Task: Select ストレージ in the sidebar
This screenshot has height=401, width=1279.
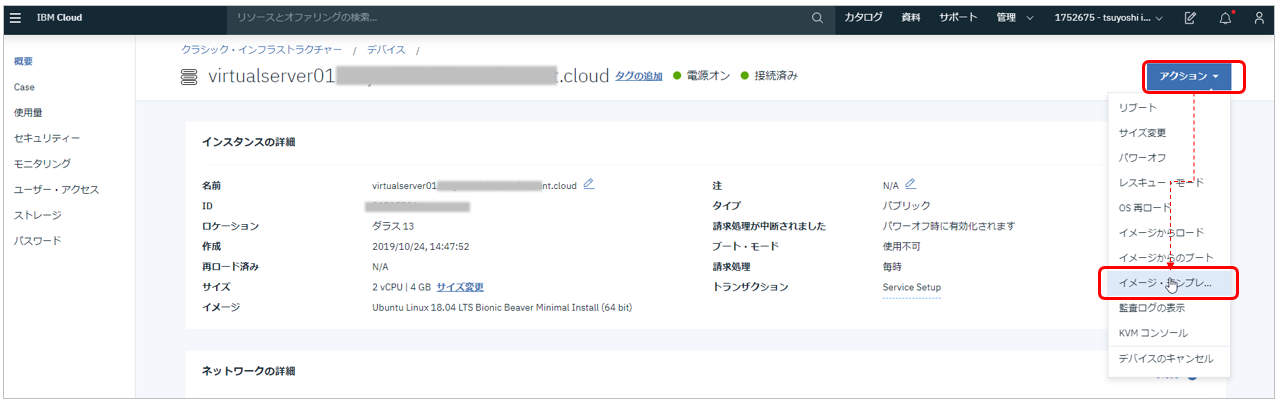Action: pyautogui.click(x=37, y=215)
